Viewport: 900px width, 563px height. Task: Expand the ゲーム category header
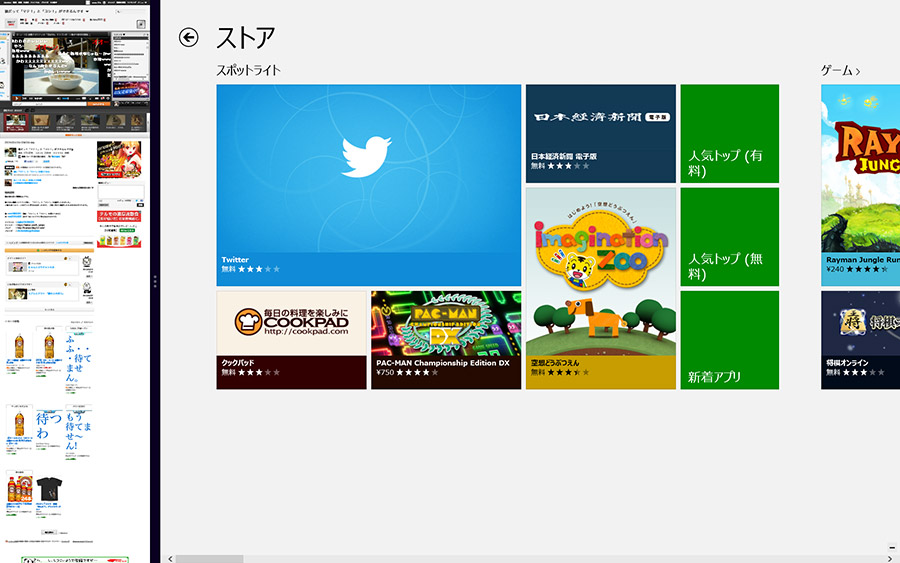click(x=840, y=71)
